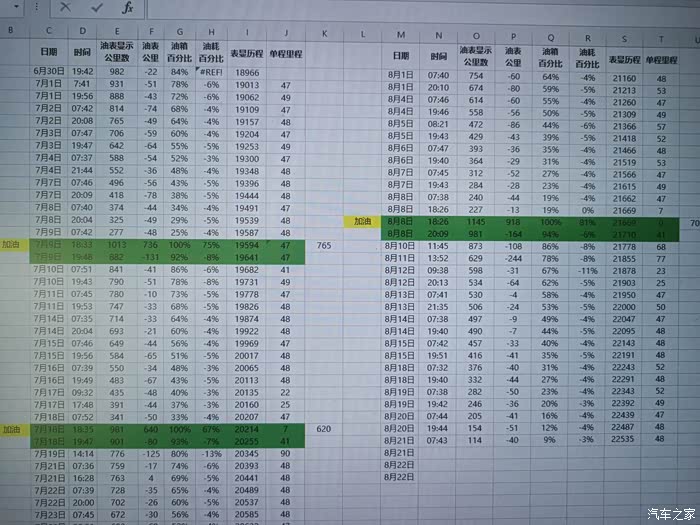
Task: Click the 单程里程 header in column J
Action: pyautogui.click(x=286, y=54)
